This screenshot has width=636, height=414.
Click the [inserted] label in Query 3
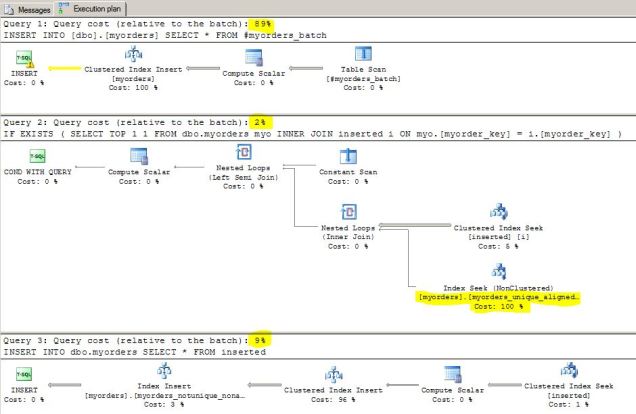569,395
